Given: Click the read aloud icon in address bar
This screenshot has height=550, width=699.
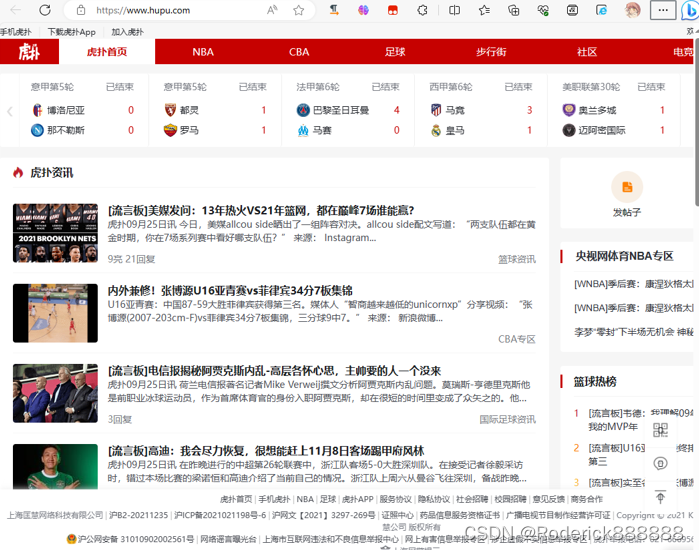Looking at the screenshot, I should click(271, 10).
